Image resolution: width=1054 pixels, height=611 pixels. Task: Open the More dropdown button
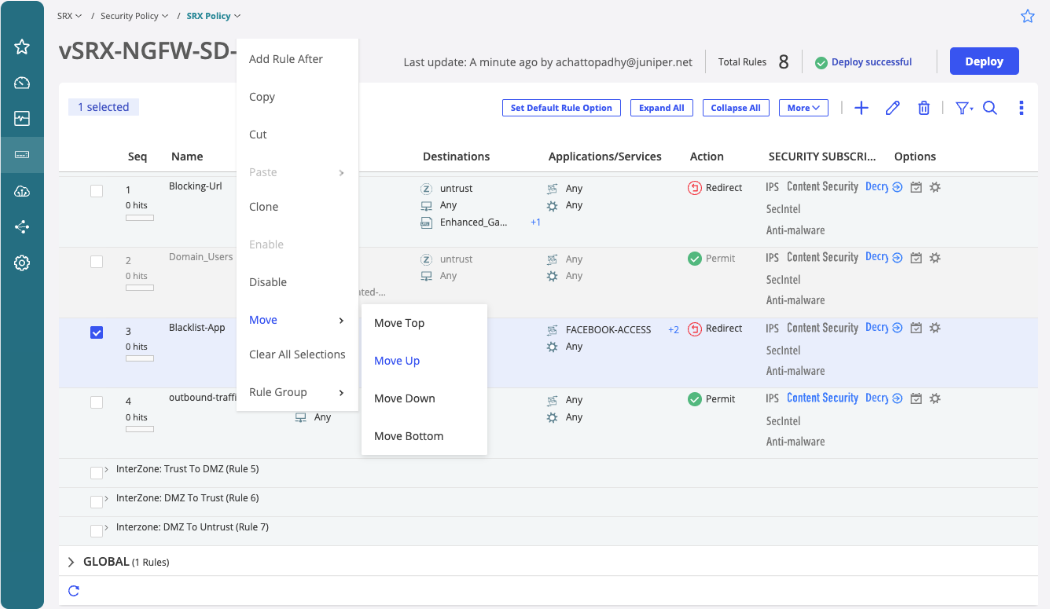[x=803, y=108]
